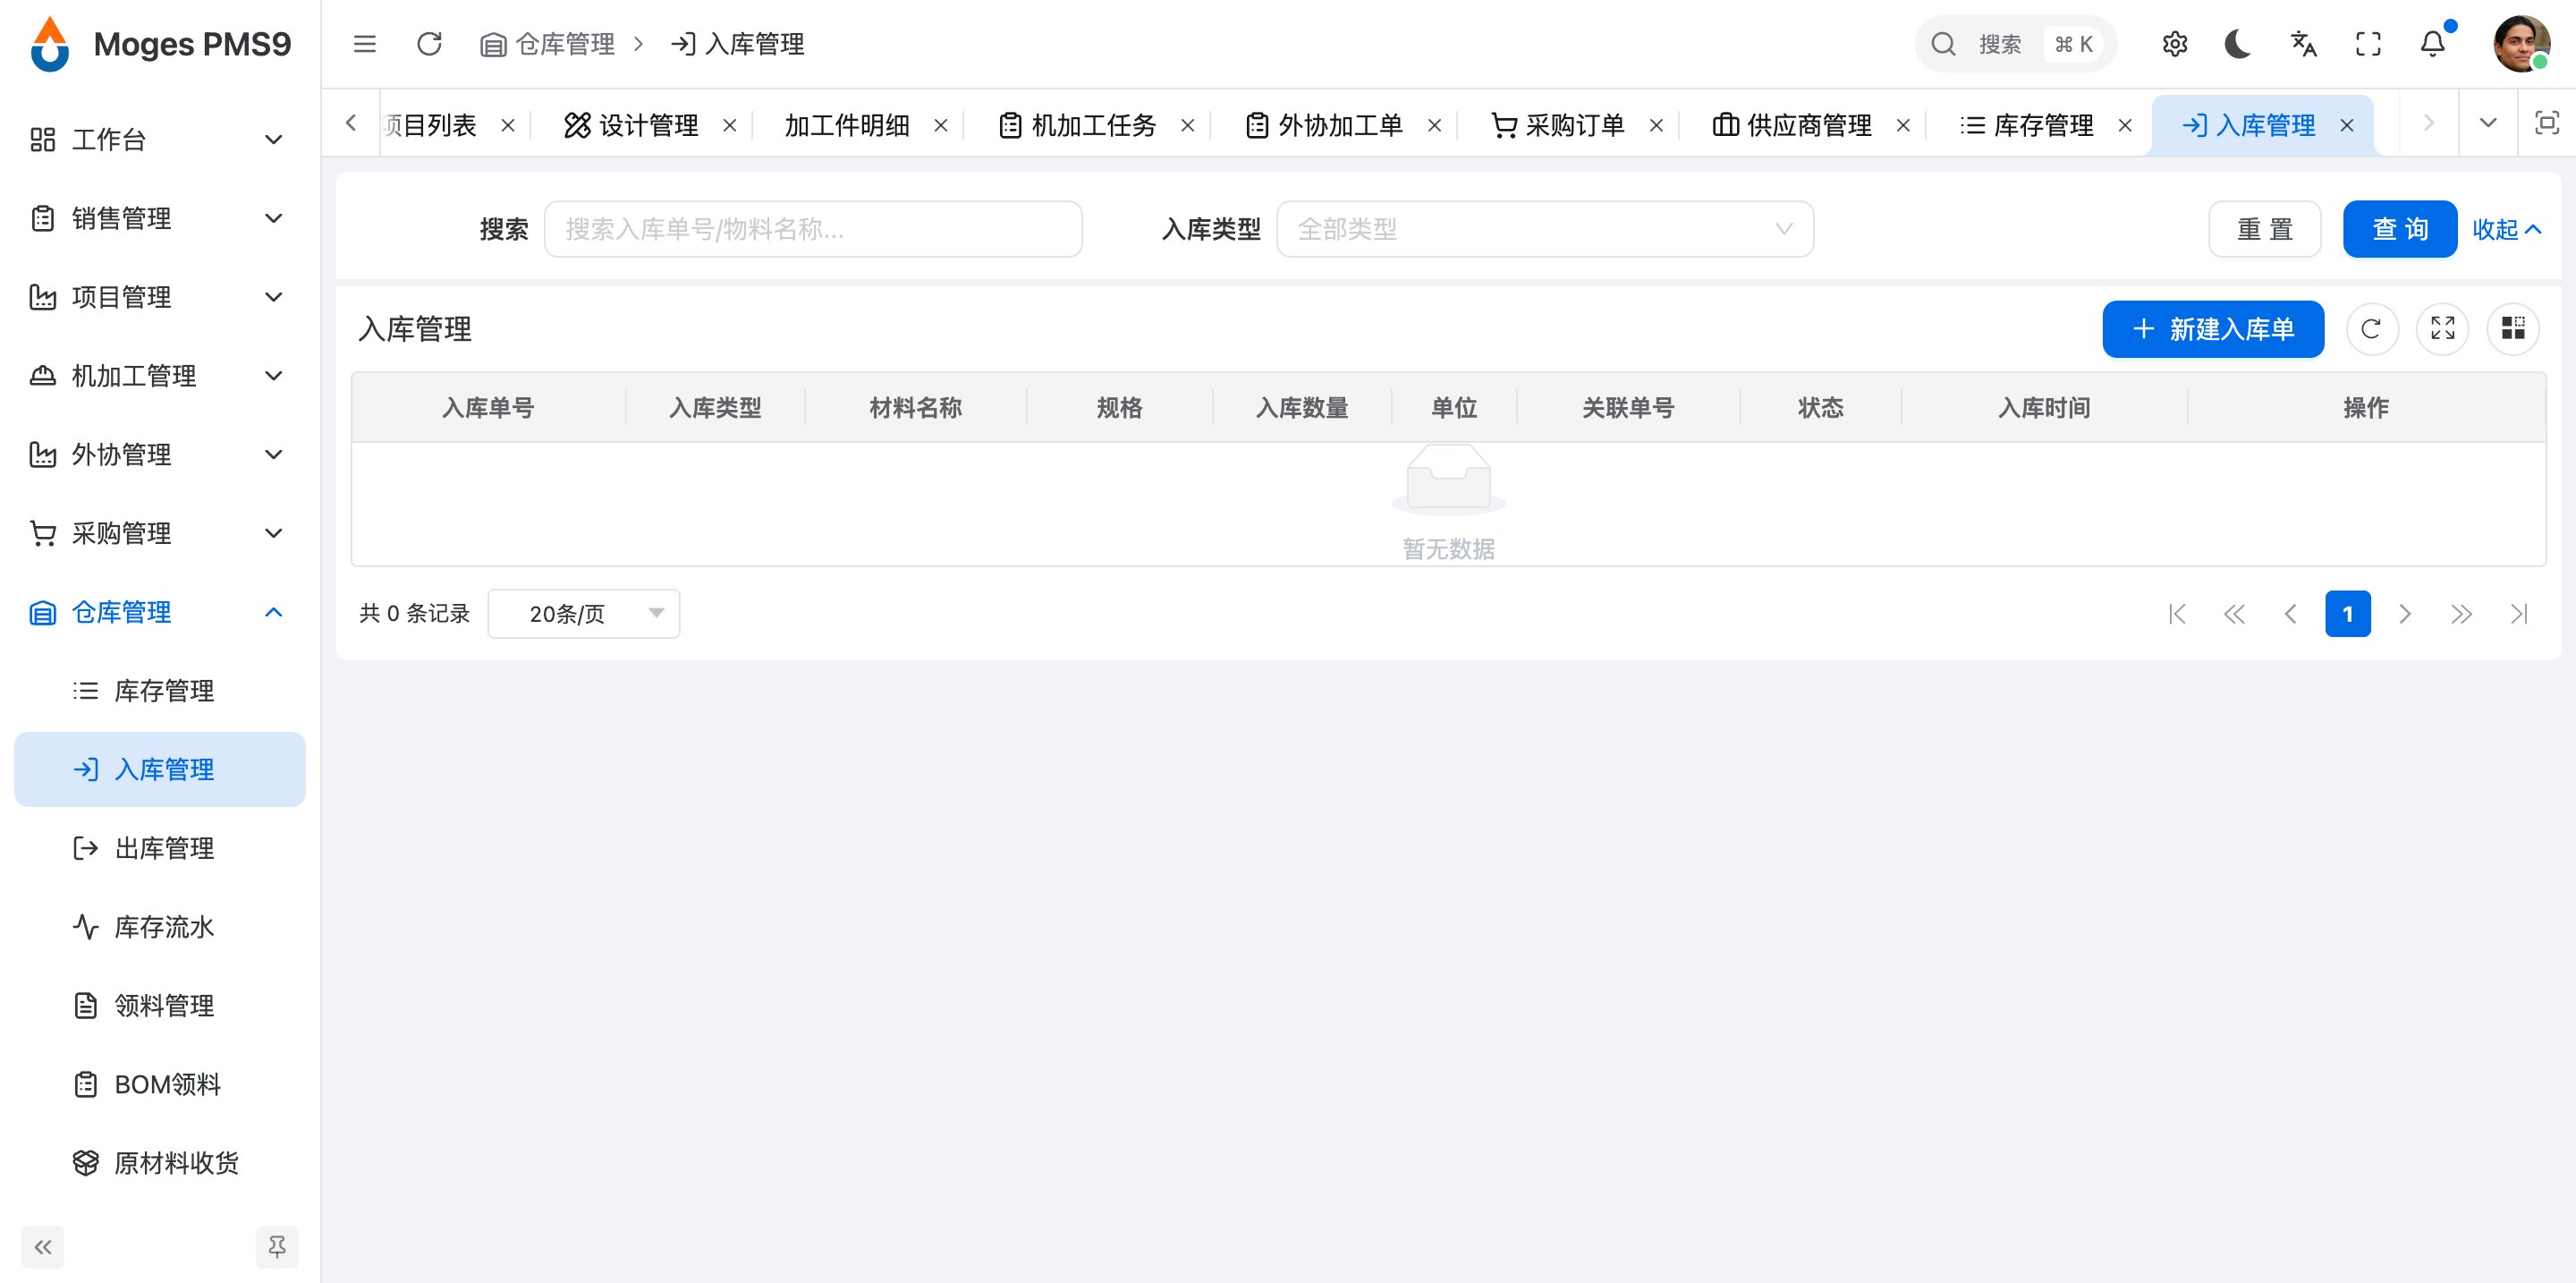Close the 机加工任务 tab

(x=1188, y=125)
